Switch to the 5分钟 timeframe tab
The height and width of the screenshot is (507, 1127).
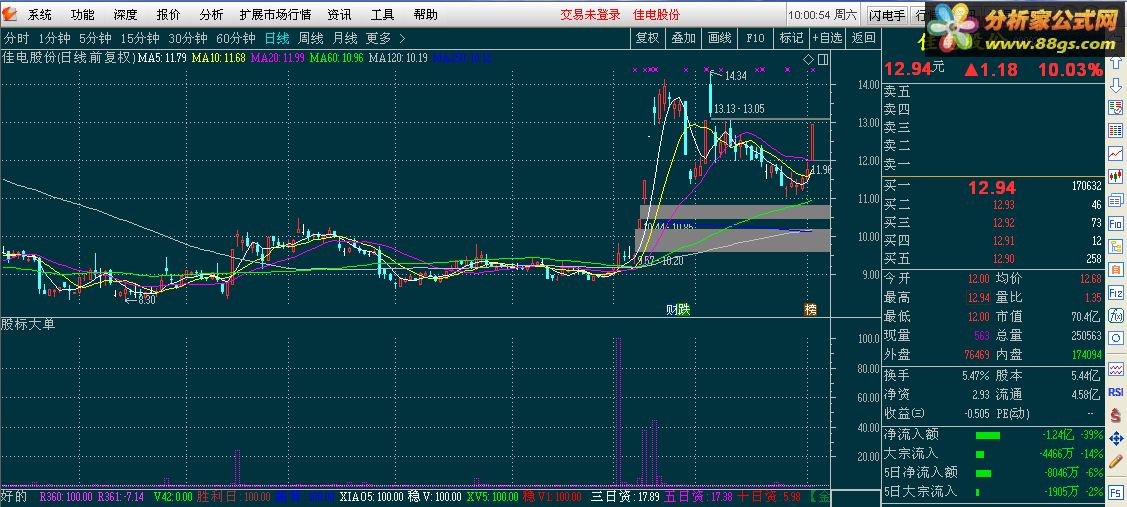pyautogui.click(x=95, y=38)
